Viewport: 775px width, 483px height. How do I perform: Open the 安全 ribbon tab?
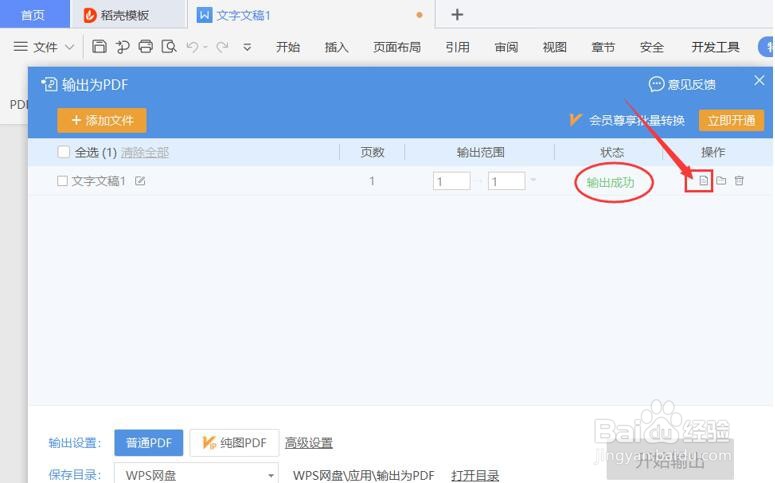[x=651, y=47]
